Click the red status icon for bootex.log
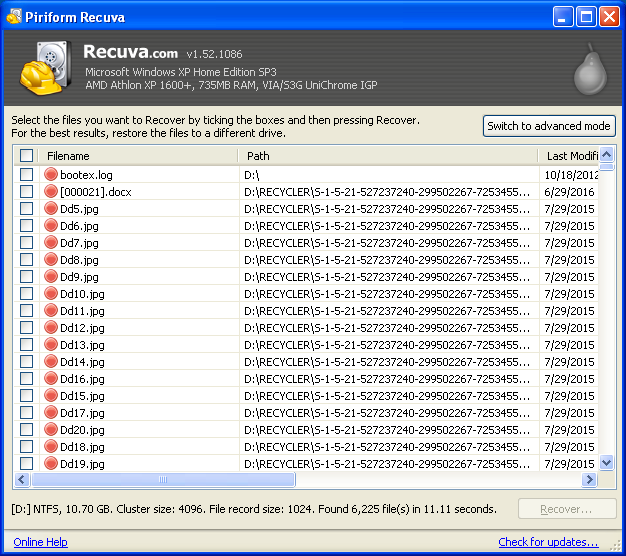This screenshot has height=556, width=626. [51, 174]
